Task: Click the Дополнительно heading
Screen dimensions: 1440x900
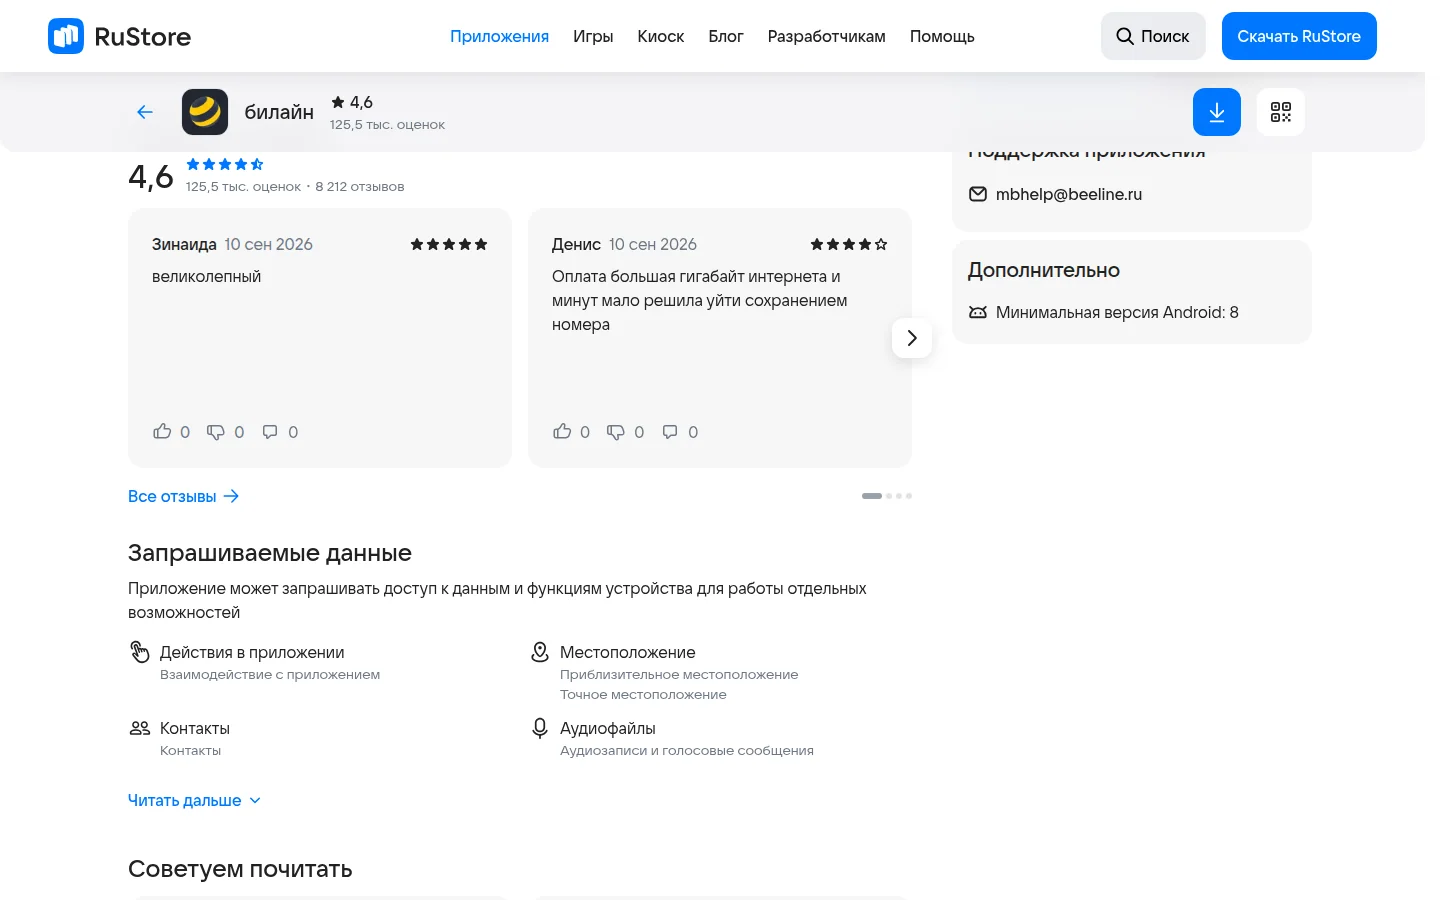Action: (1044, 270)
